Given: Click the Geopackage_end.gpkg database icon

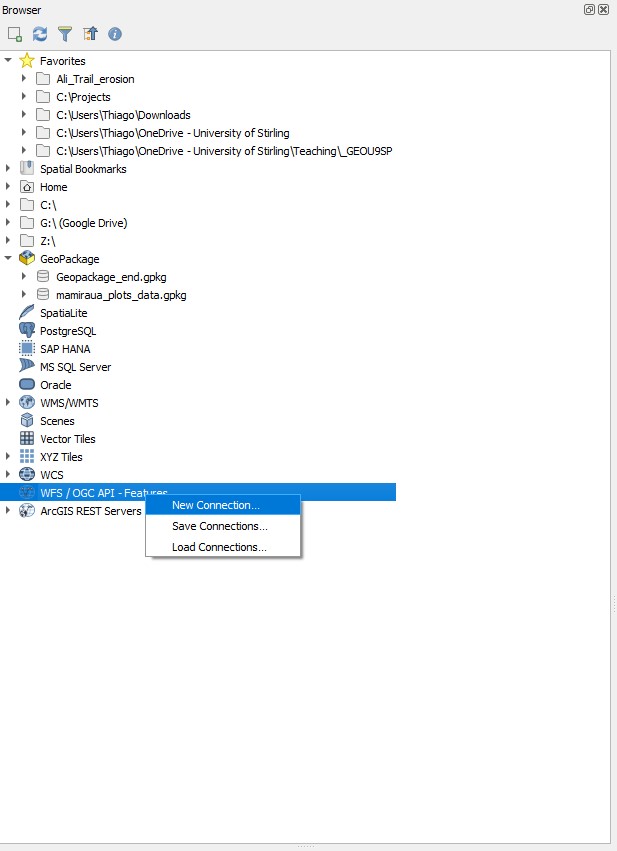Looking at the screenshot, I should tap(43, 276).
